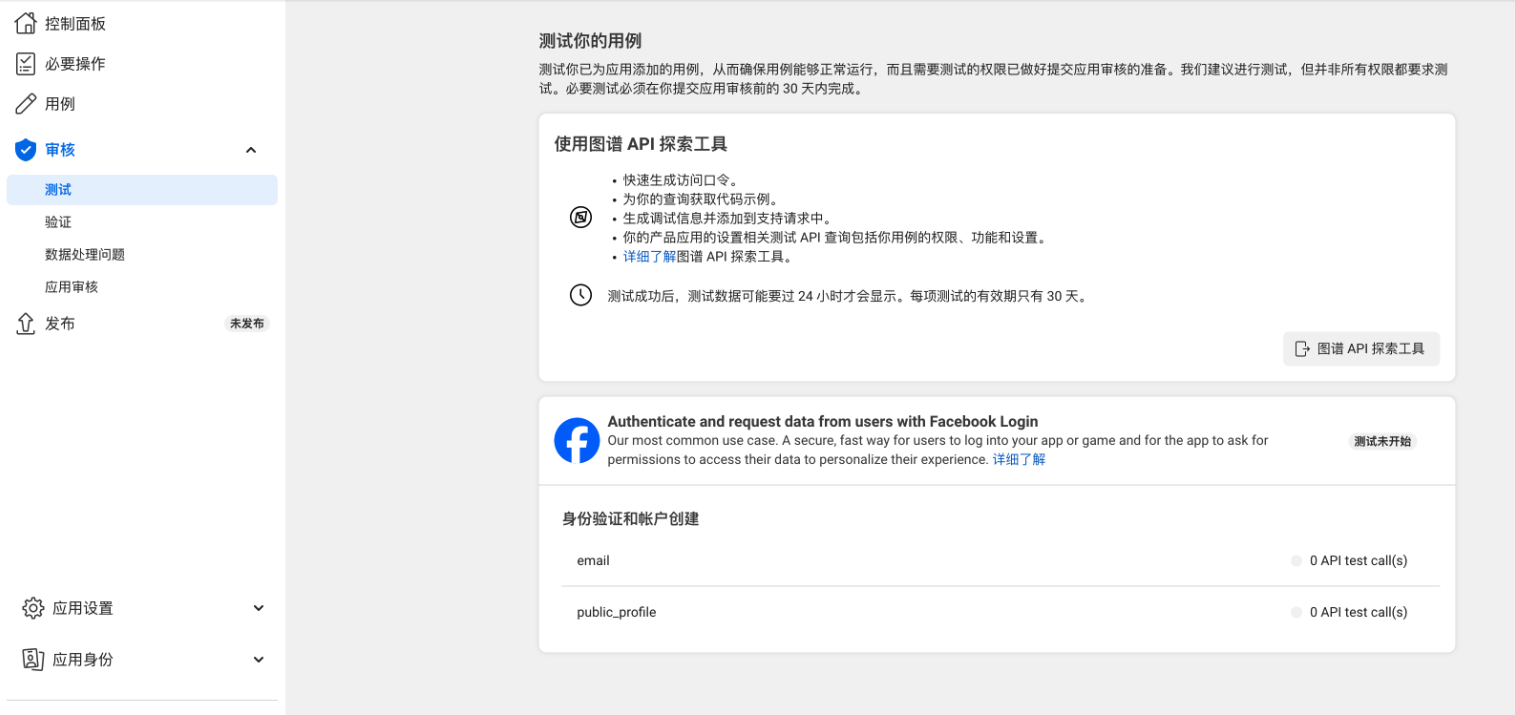Click the 图谱 API 探索工具 button
The image size is (1515, 715).
pyautogui.click(x=1361, y=349)
